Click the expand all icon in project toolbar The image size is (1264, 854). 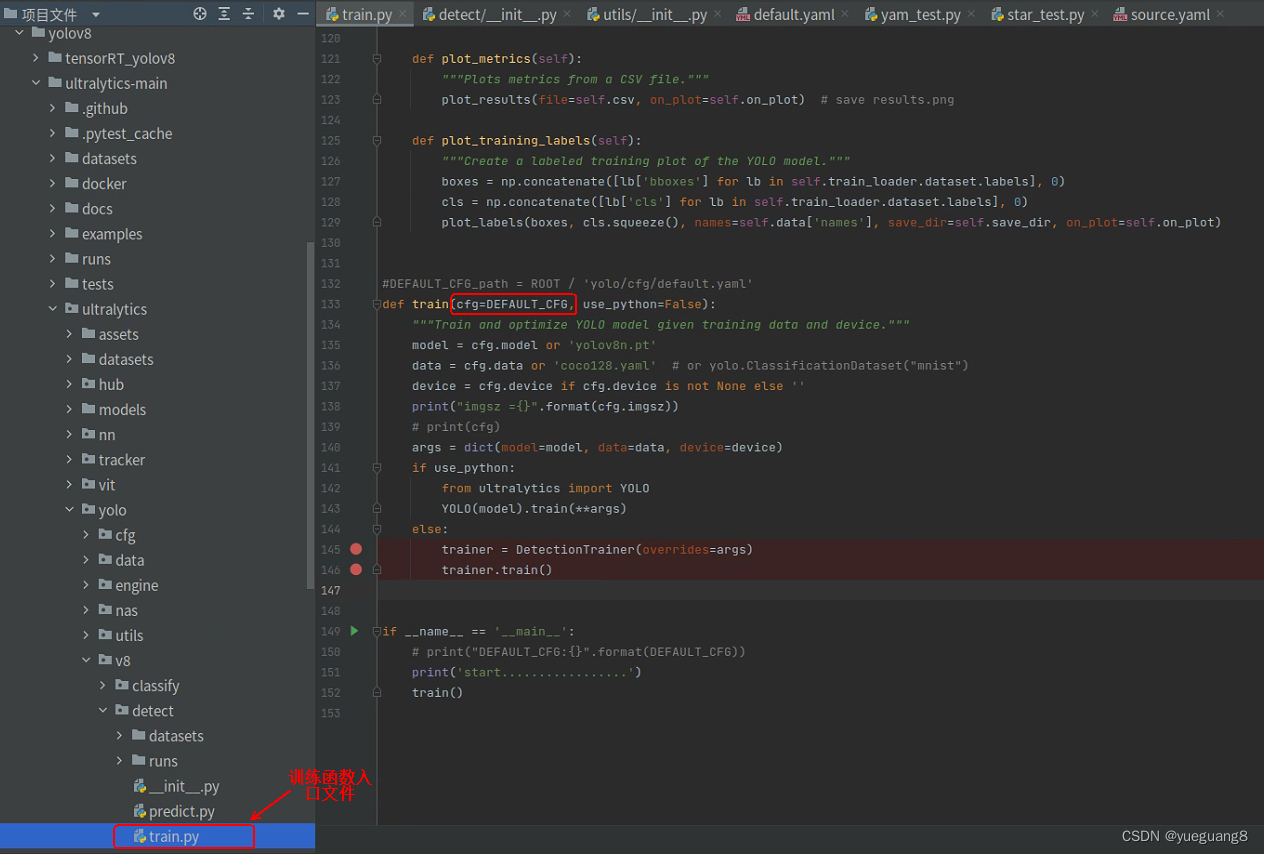coord(224,14)
